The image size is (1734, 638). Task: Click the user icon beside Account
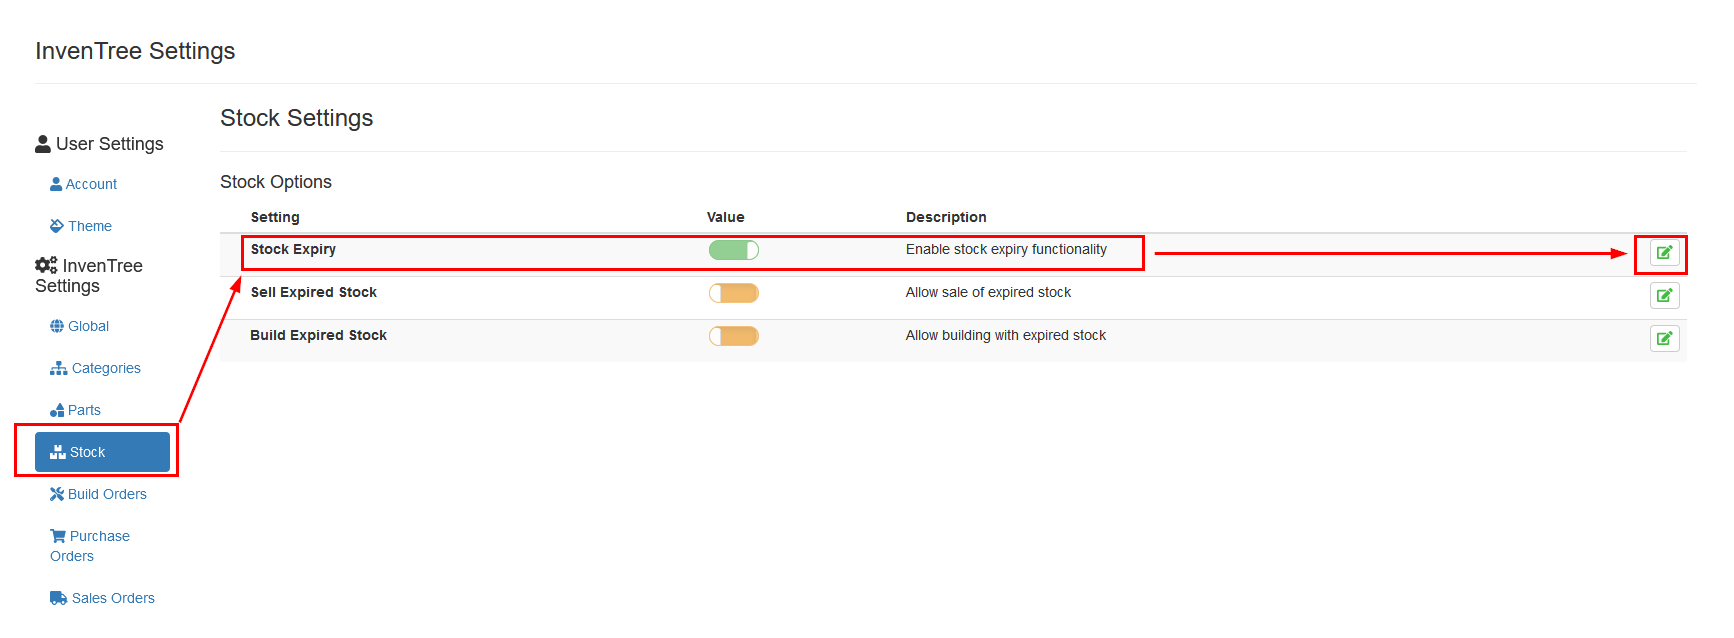click(56, 184)
